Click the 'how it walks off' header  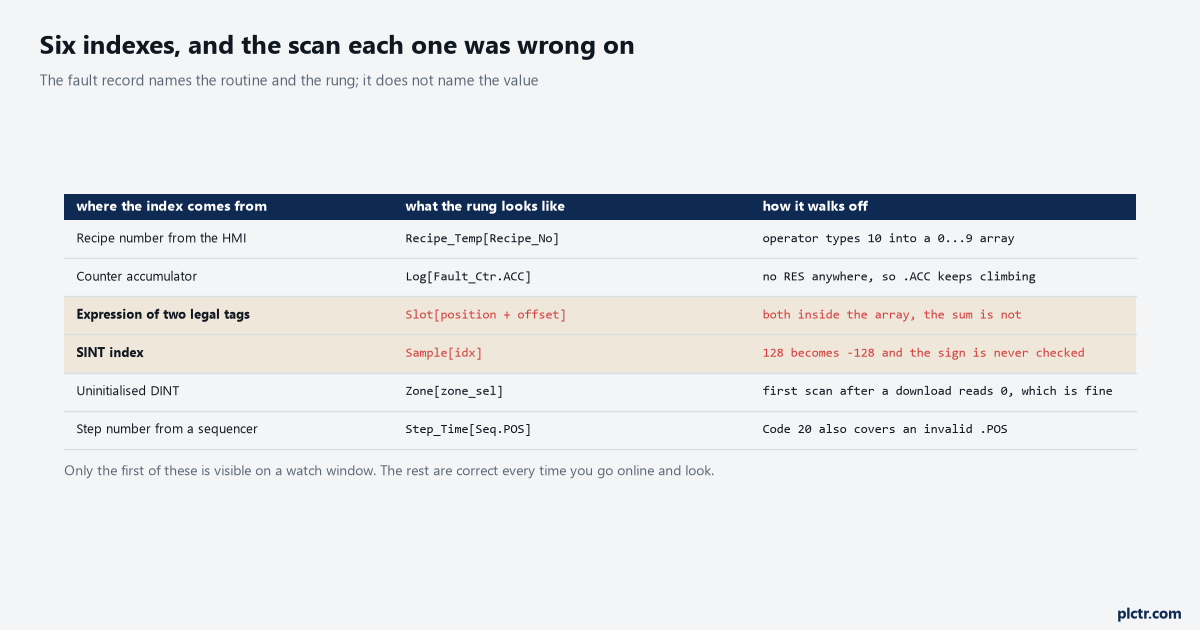pos(815,206)
